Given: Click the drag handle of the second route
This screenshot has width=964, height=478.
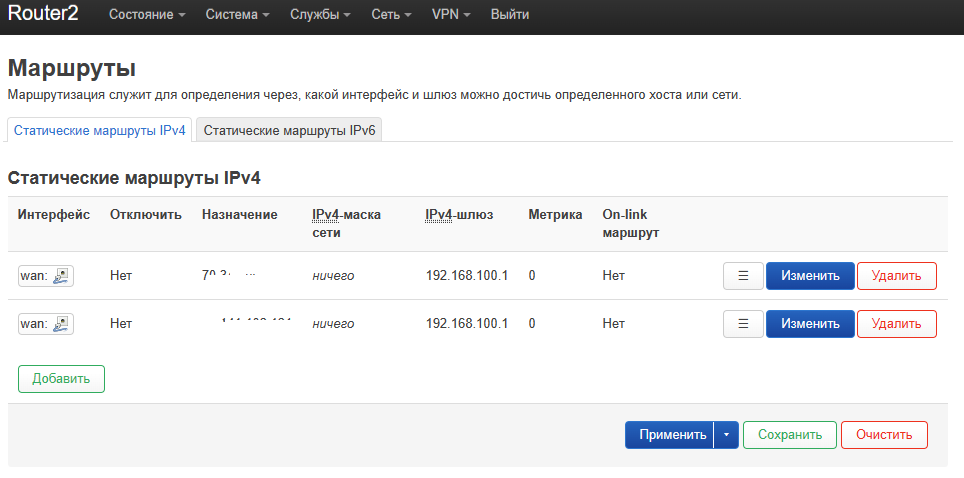Looking at the screenshot, I should click(743, 324).
